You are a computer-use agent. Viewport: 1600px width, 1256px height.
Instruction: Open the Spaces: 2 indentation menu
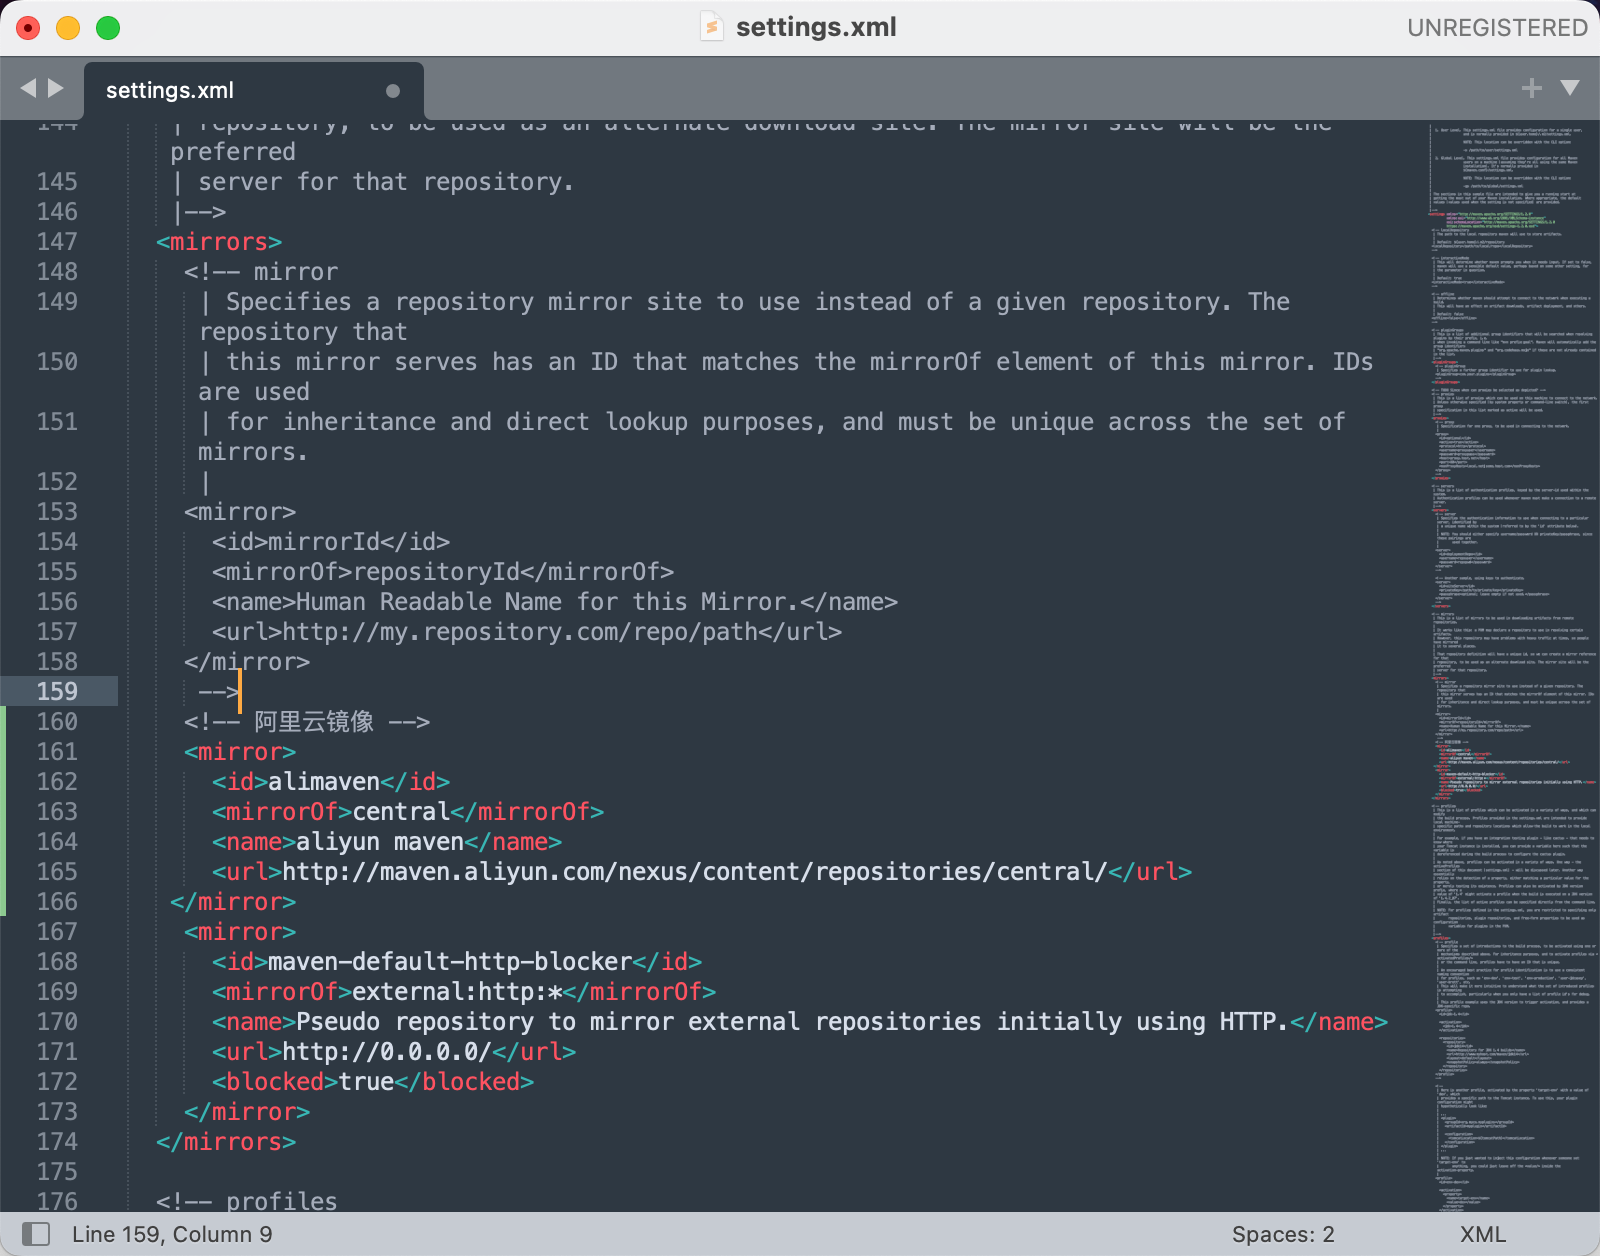[1282, 1234]
